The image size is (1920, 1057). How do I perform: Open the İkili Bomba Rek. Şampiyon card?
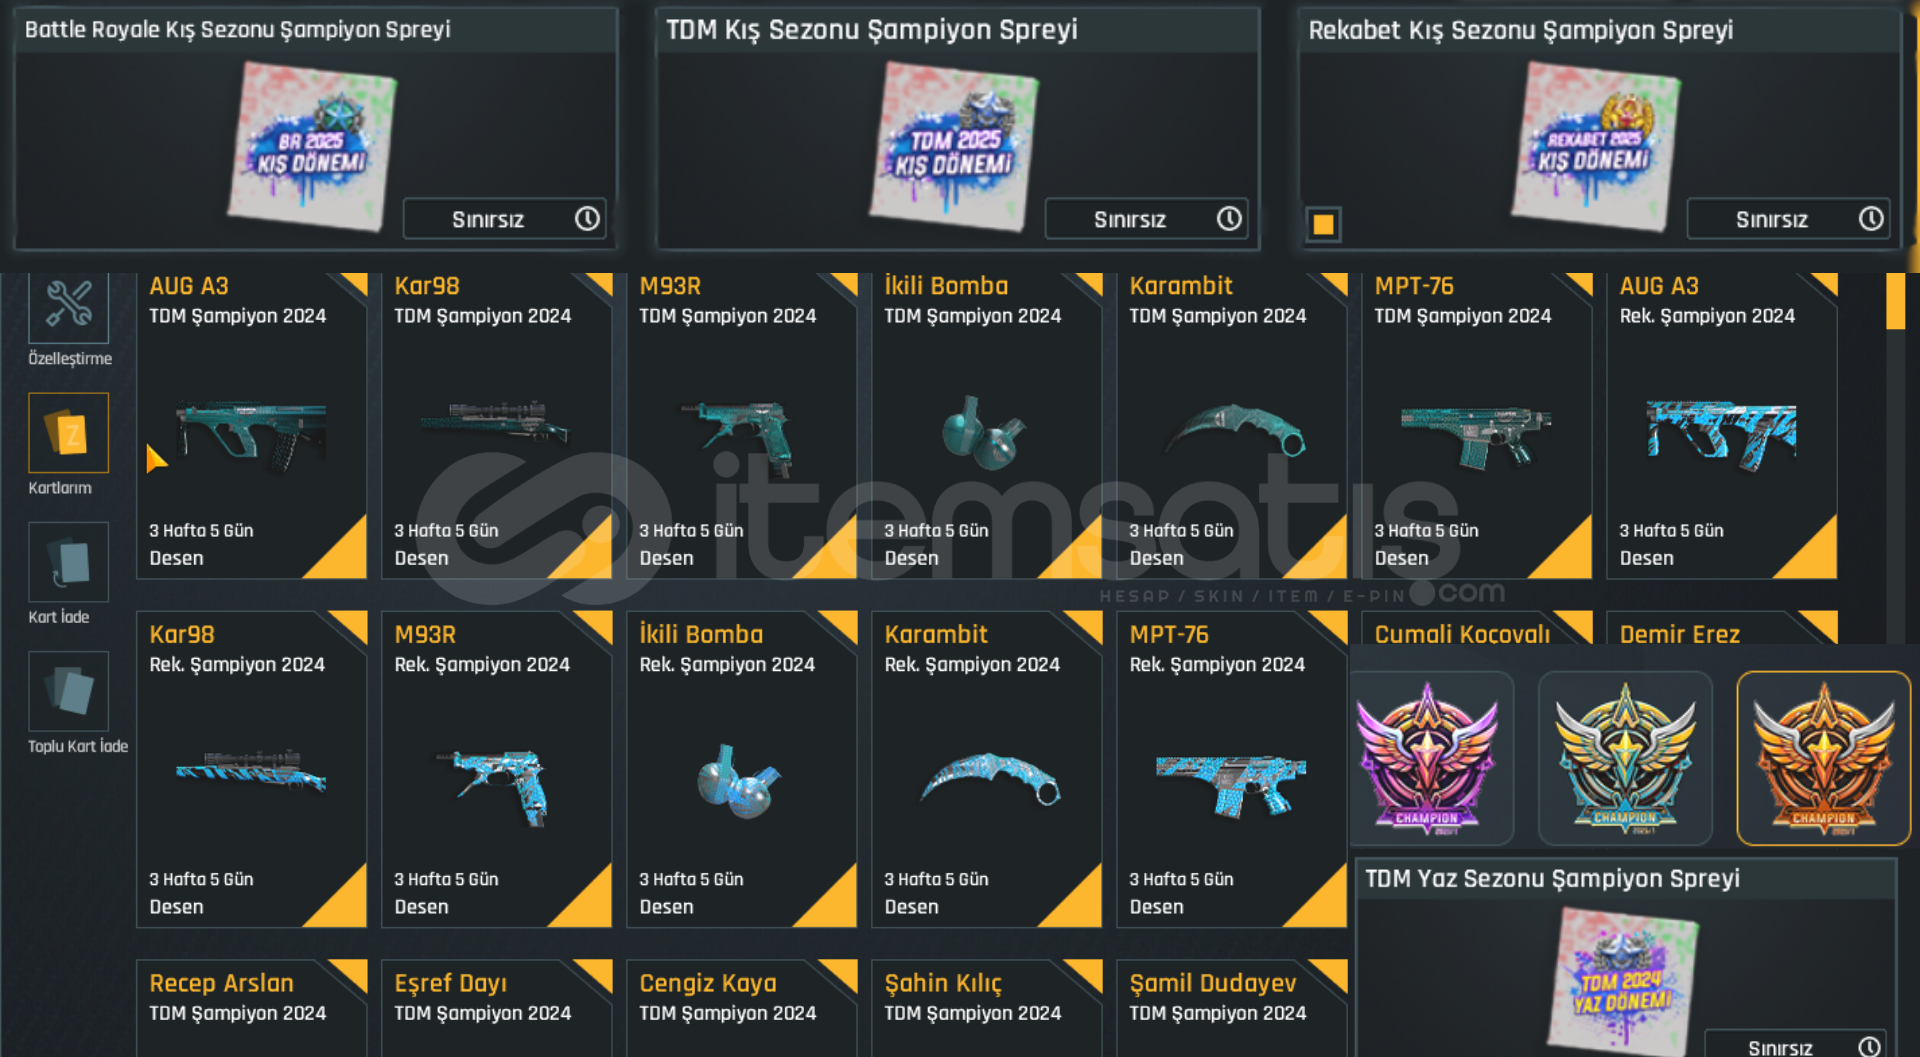[x=741, y=769]
